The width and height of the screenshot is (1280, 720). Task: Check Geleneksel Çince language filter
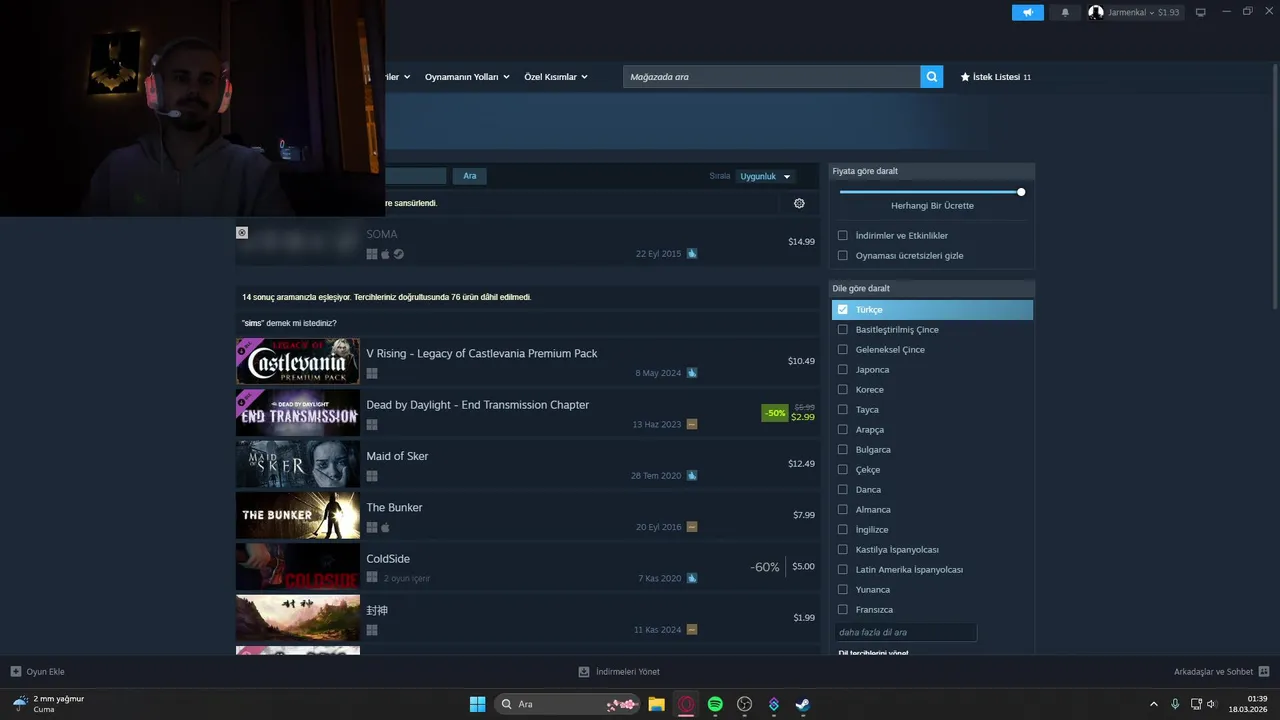coord(843,350)
